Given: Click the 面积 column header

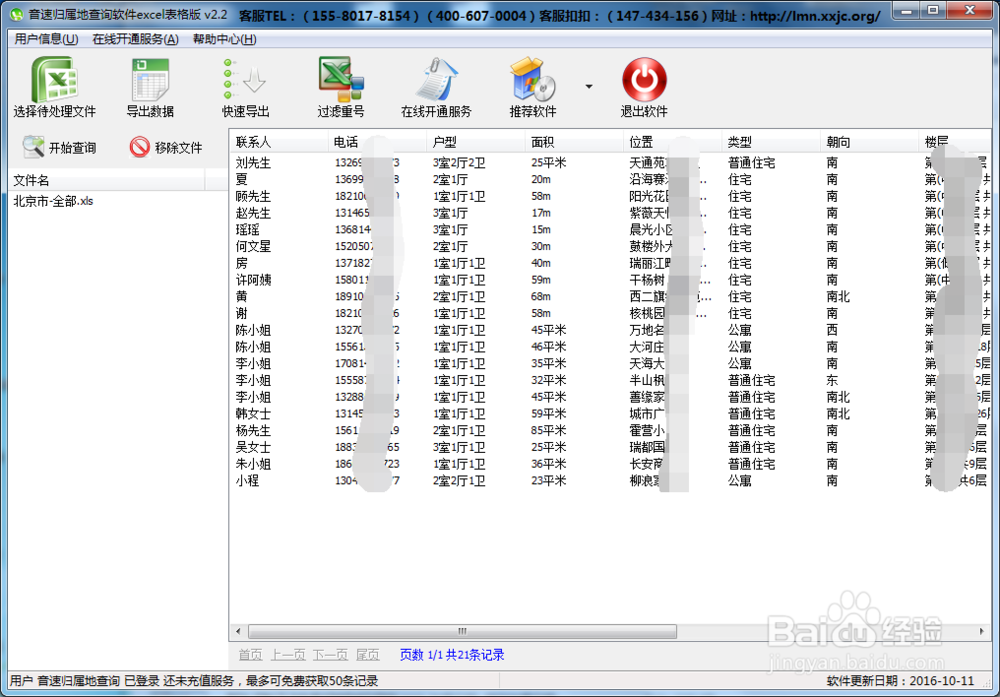Looking at the screenshot, I should 574,142.
